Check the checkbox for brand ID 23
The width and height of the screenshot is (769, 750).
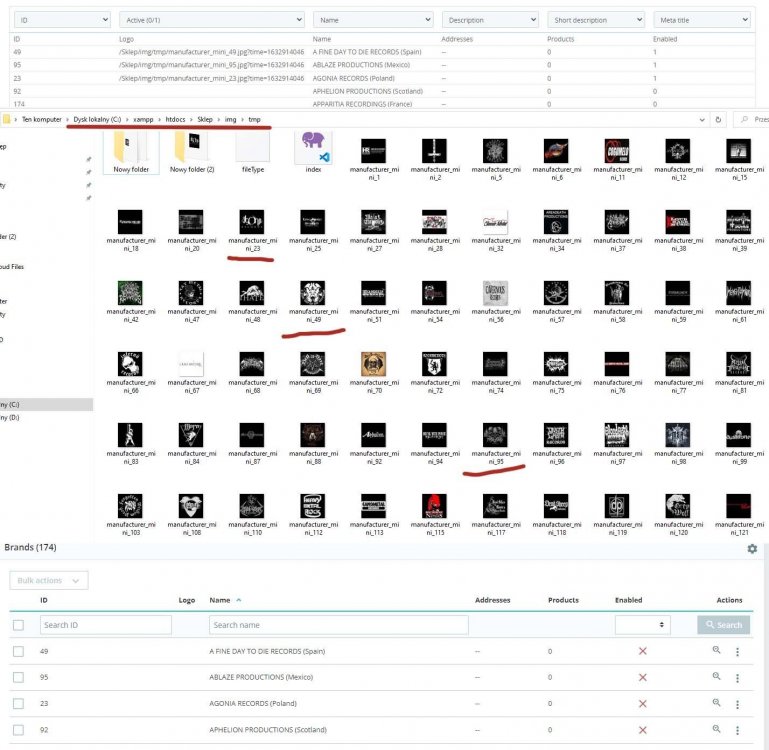(x=19, y=703)
